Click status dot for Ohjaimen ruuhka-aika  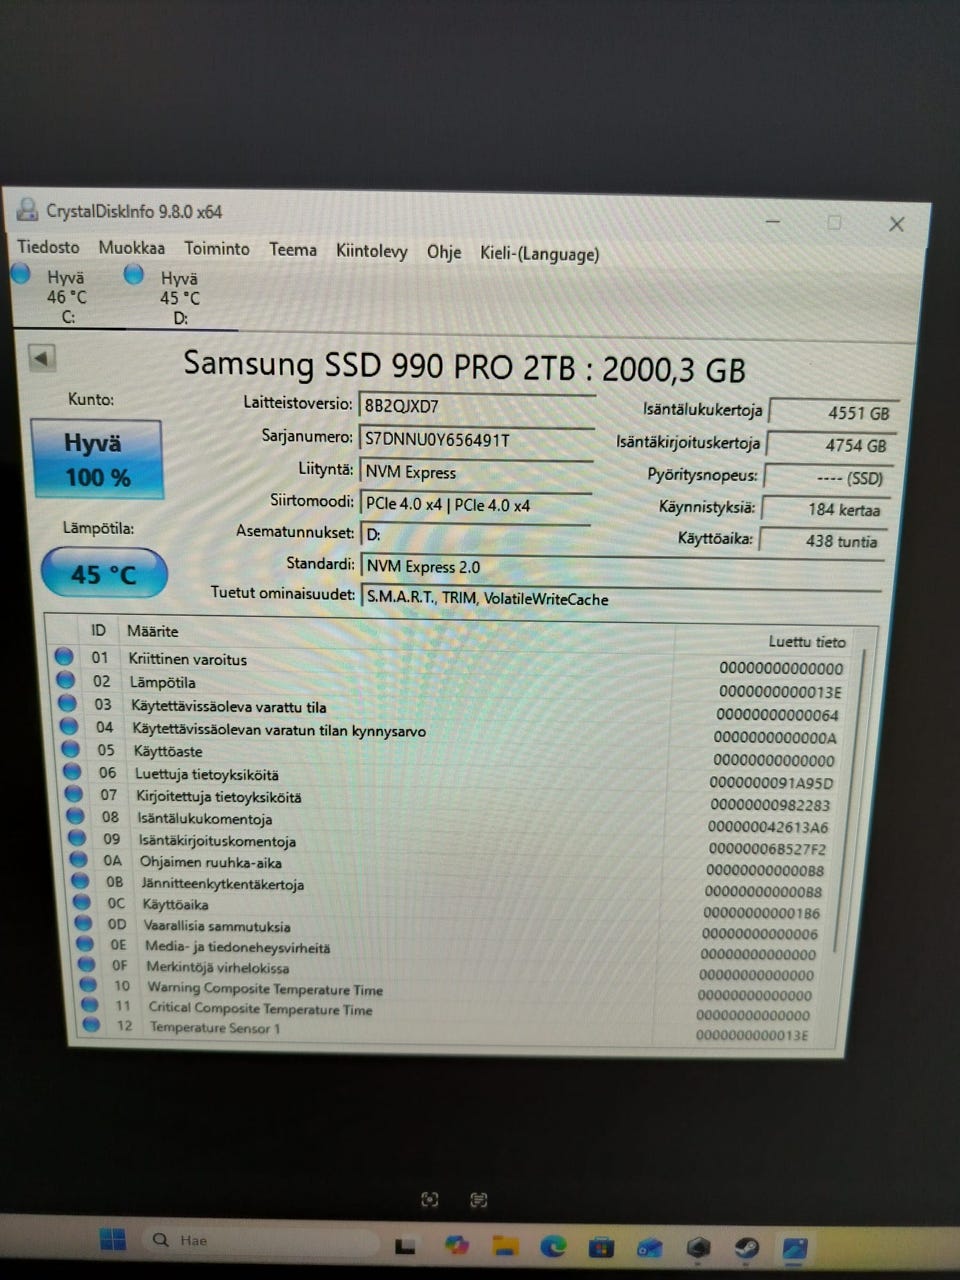(x=80, y=860)
